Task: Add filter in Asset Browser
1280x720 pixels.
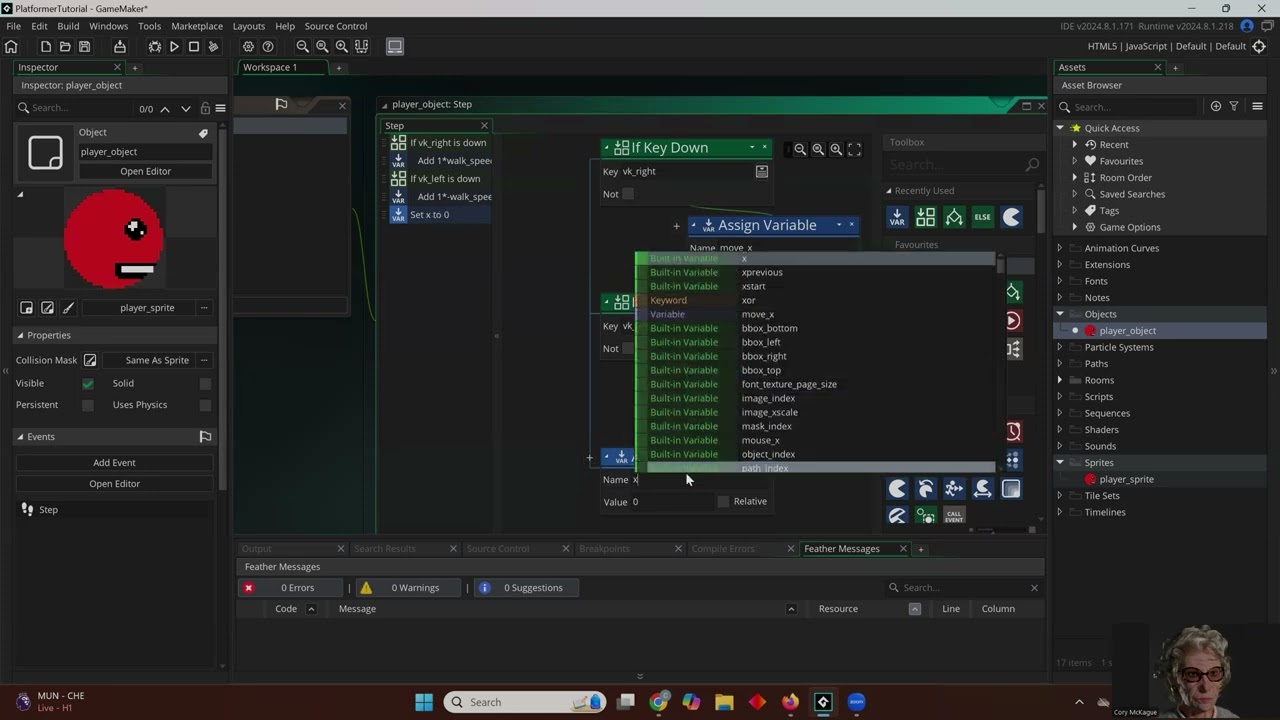Action: tap(1234, 107)
